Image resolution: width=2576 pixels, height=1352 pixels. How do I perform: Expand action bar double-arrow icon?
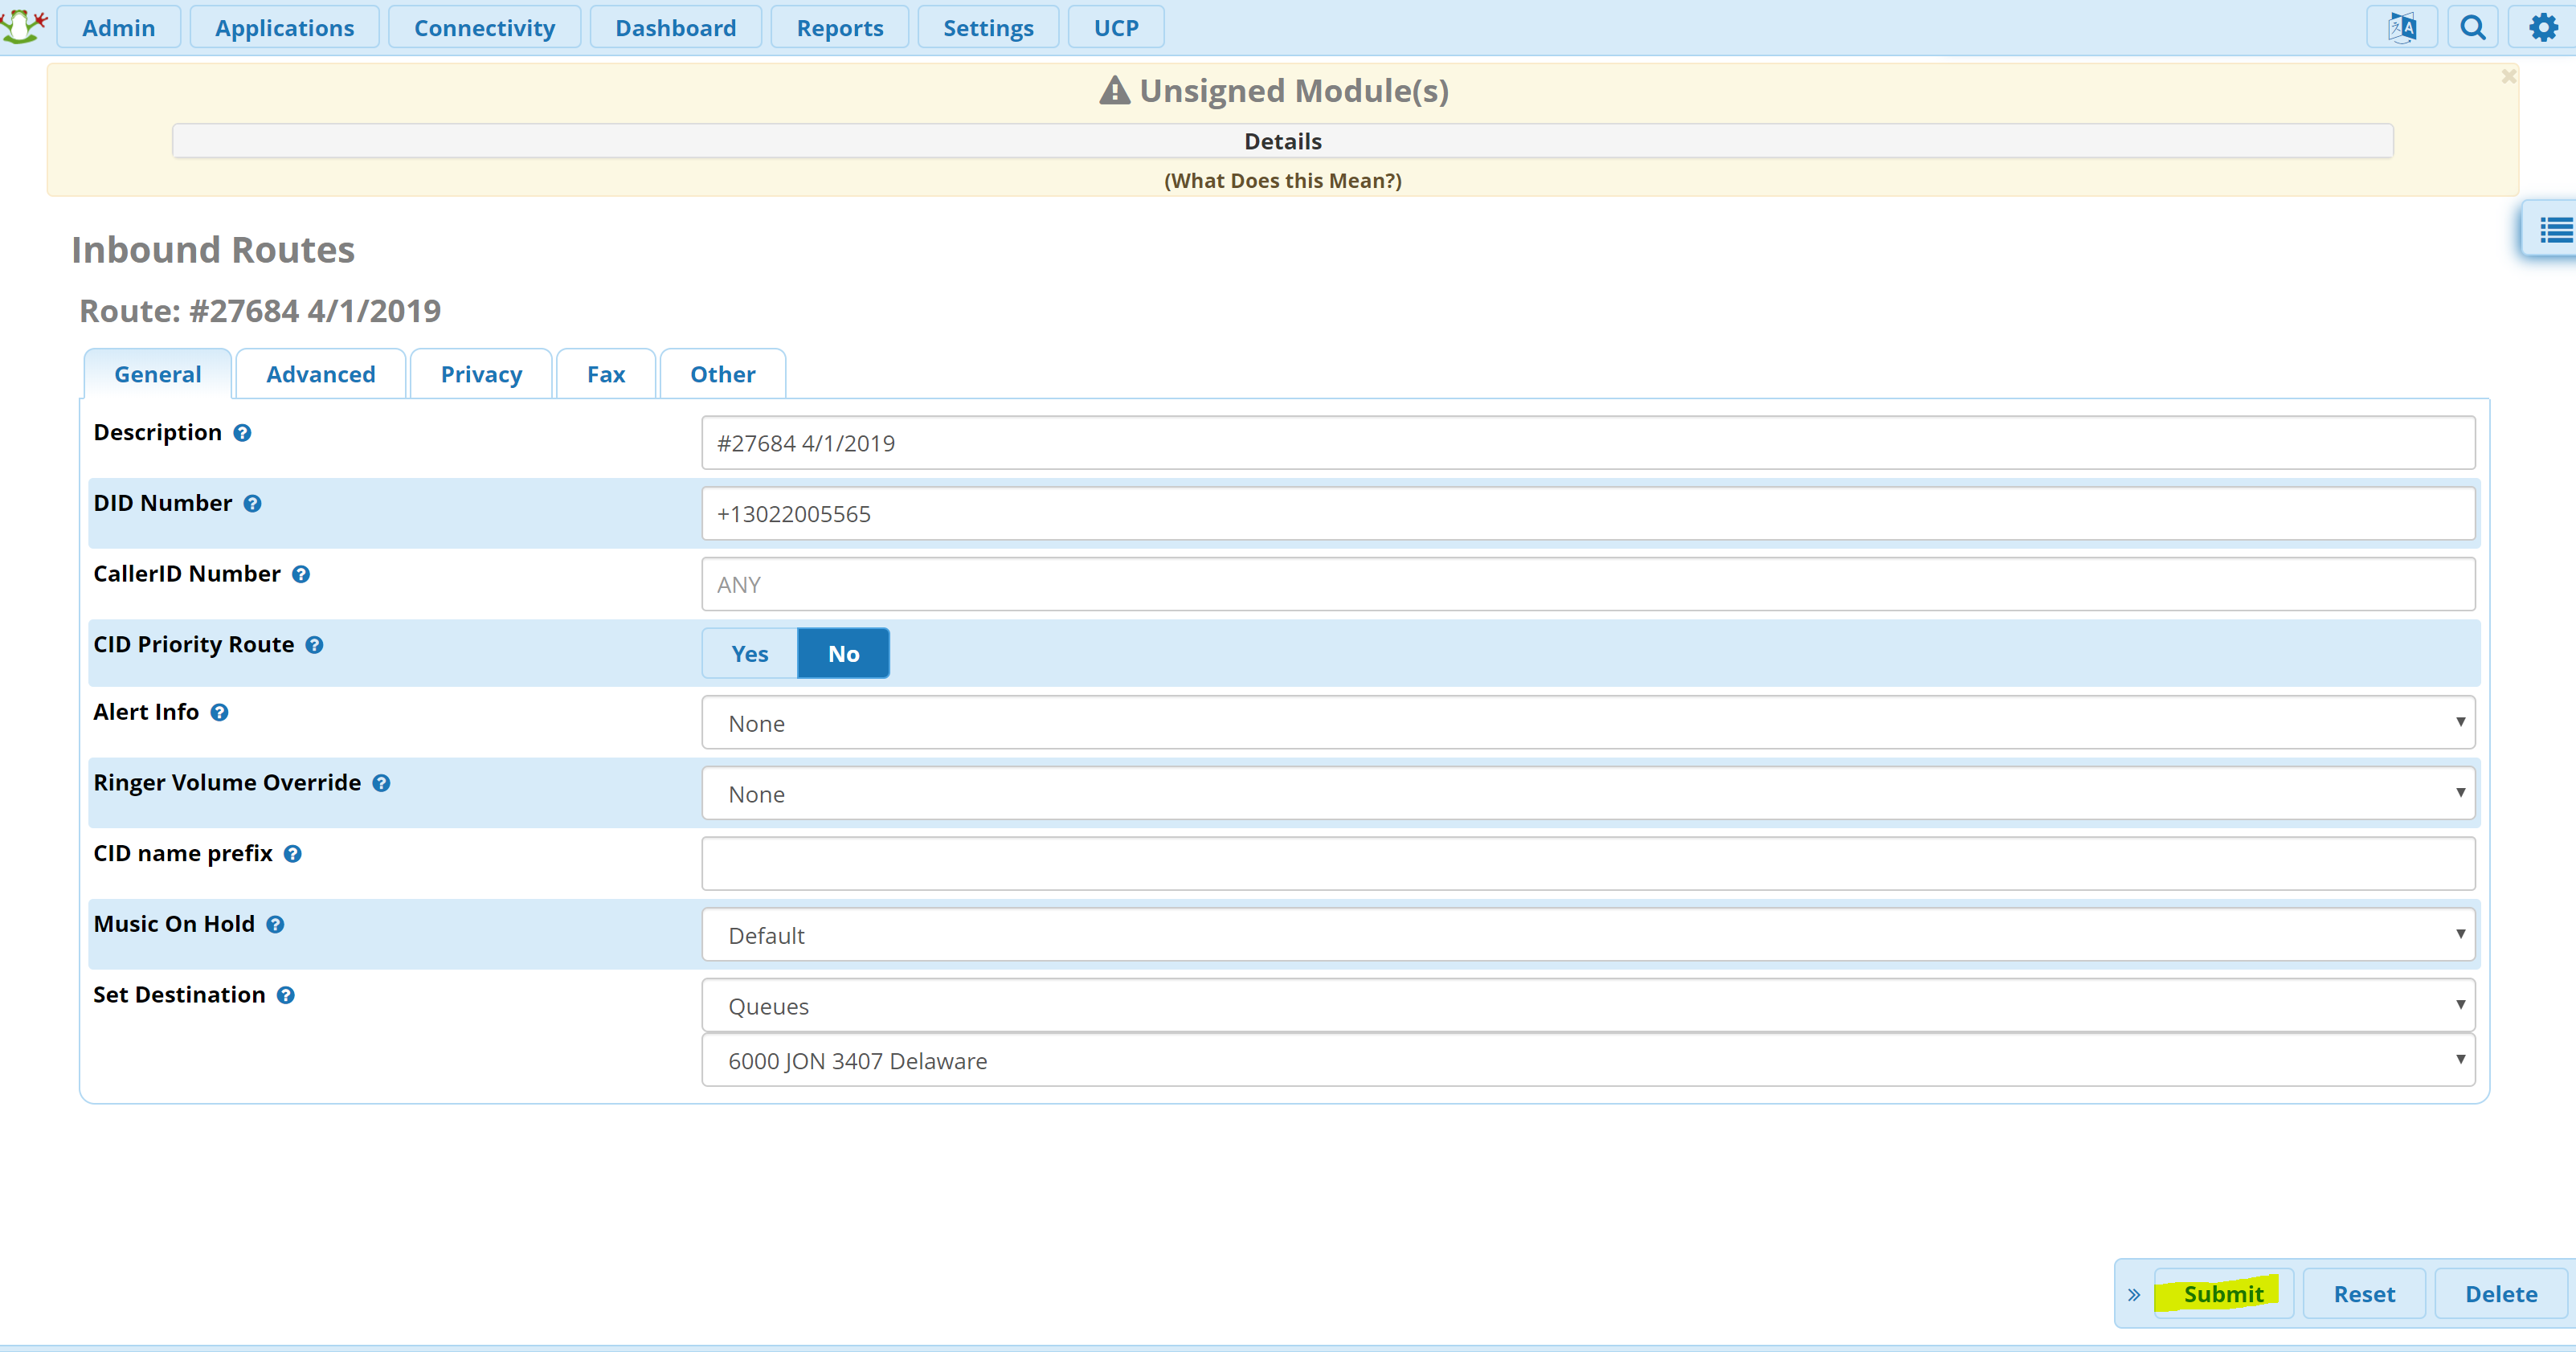pos(2134,1295)
